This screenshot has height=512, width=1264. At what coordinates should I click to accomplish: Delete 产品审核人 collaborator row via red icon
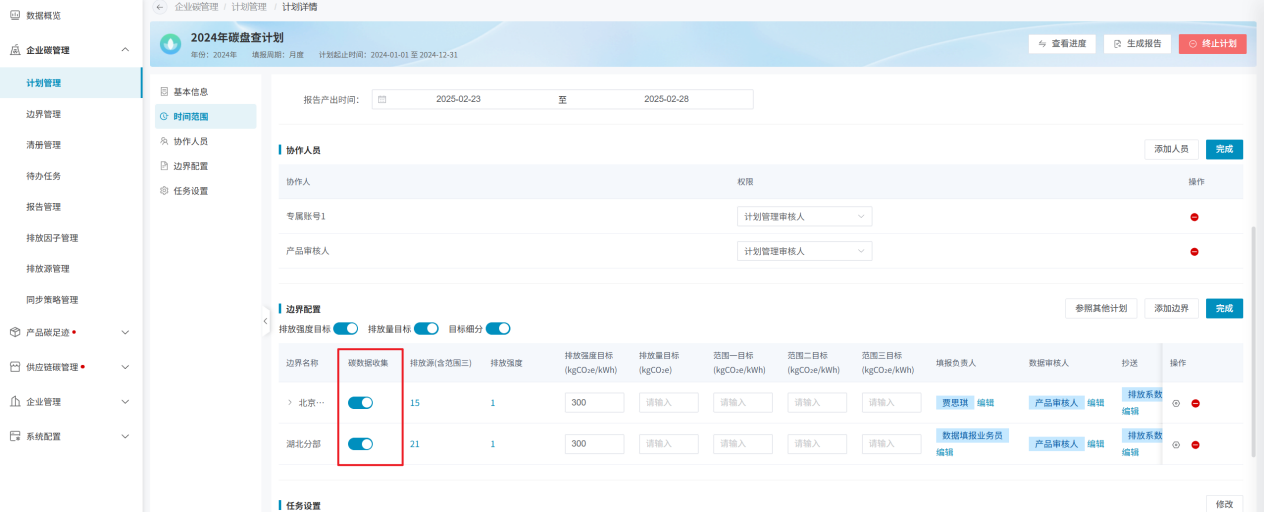pyautogui.click(x=1194, y=251)
